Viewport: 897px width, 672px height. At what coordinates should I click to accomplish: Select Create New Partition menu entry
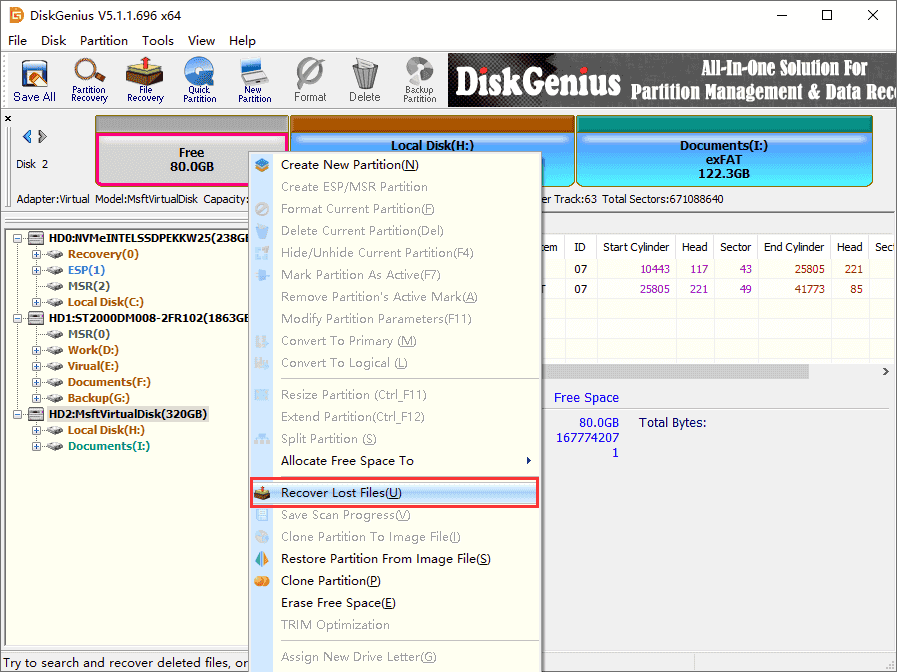(349, 165)
